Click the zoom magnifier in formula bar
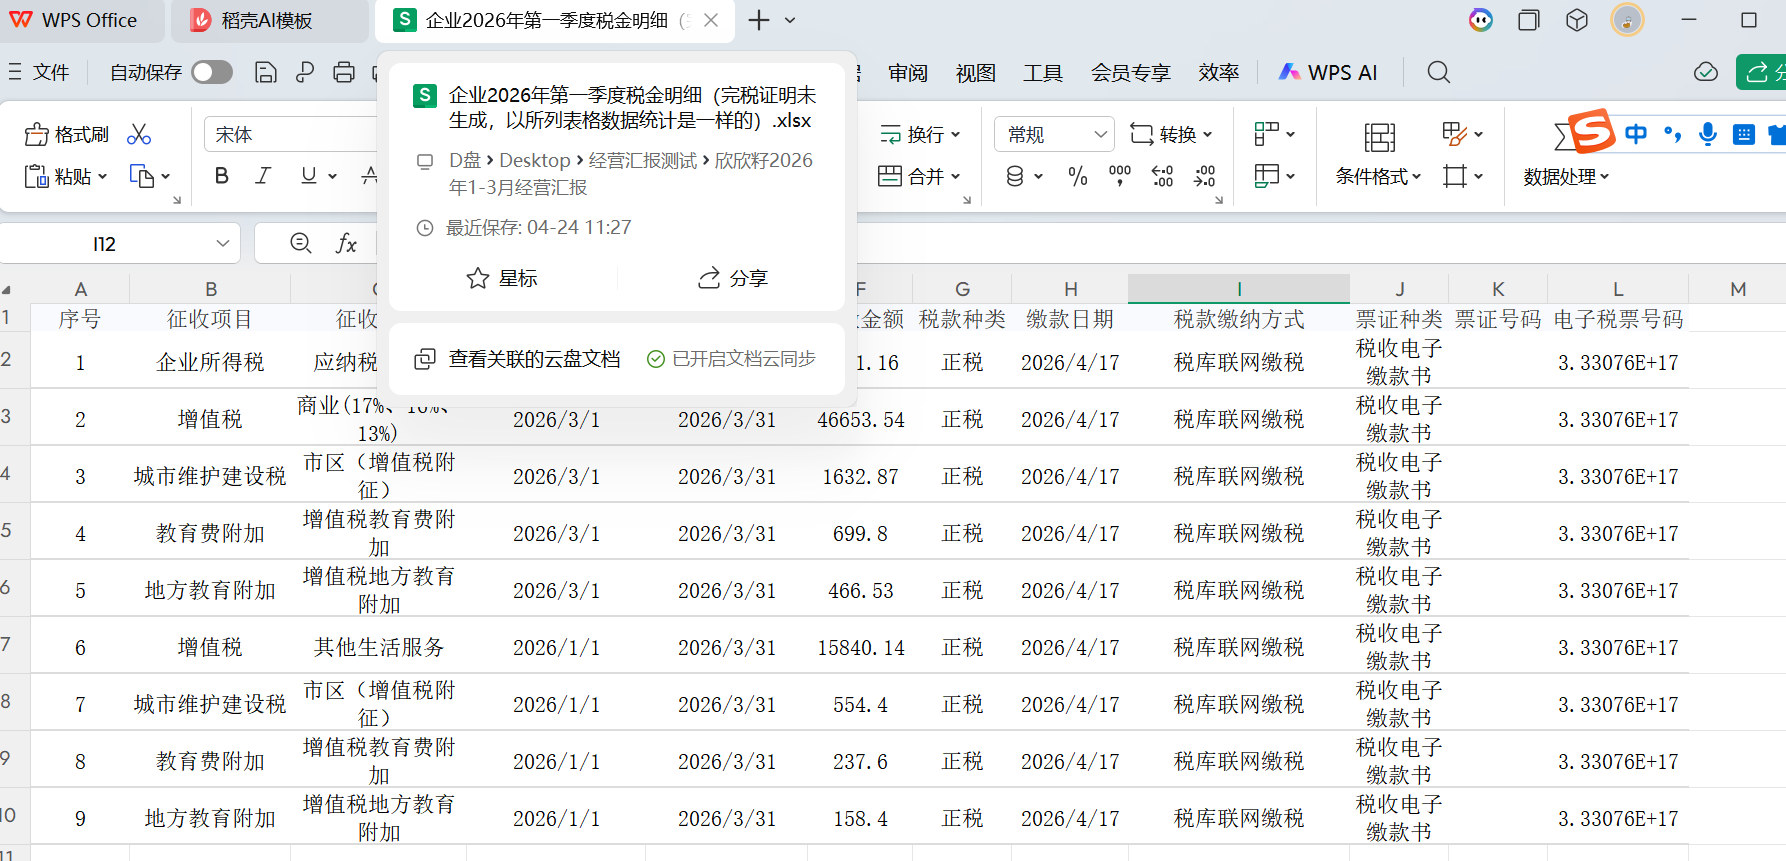This screenshot has width=1786, height=861. click(300, 243)
